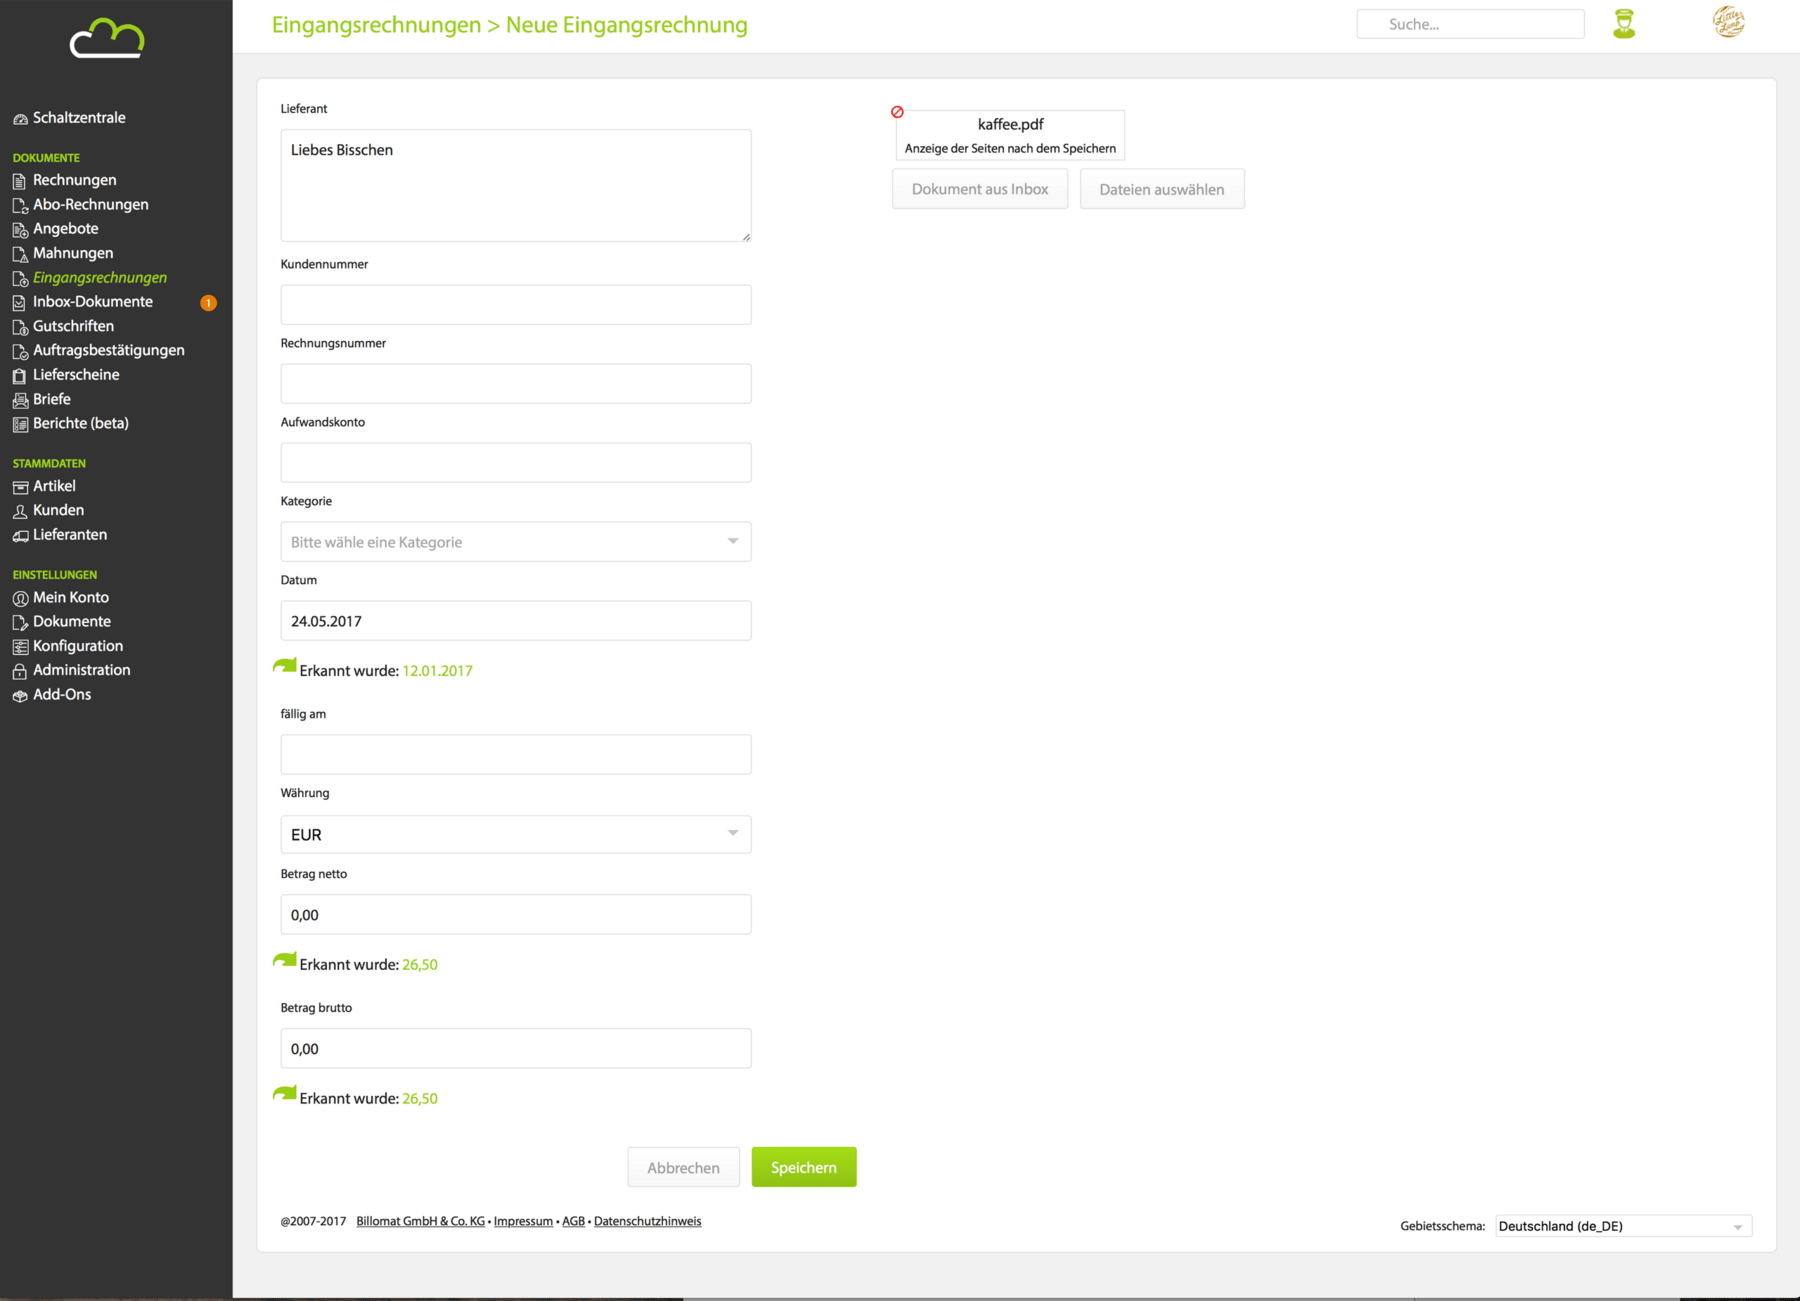Click the Angebote sidebar icon
The height and width of the screenshot is (1301, 1800).
coord(20,230)
